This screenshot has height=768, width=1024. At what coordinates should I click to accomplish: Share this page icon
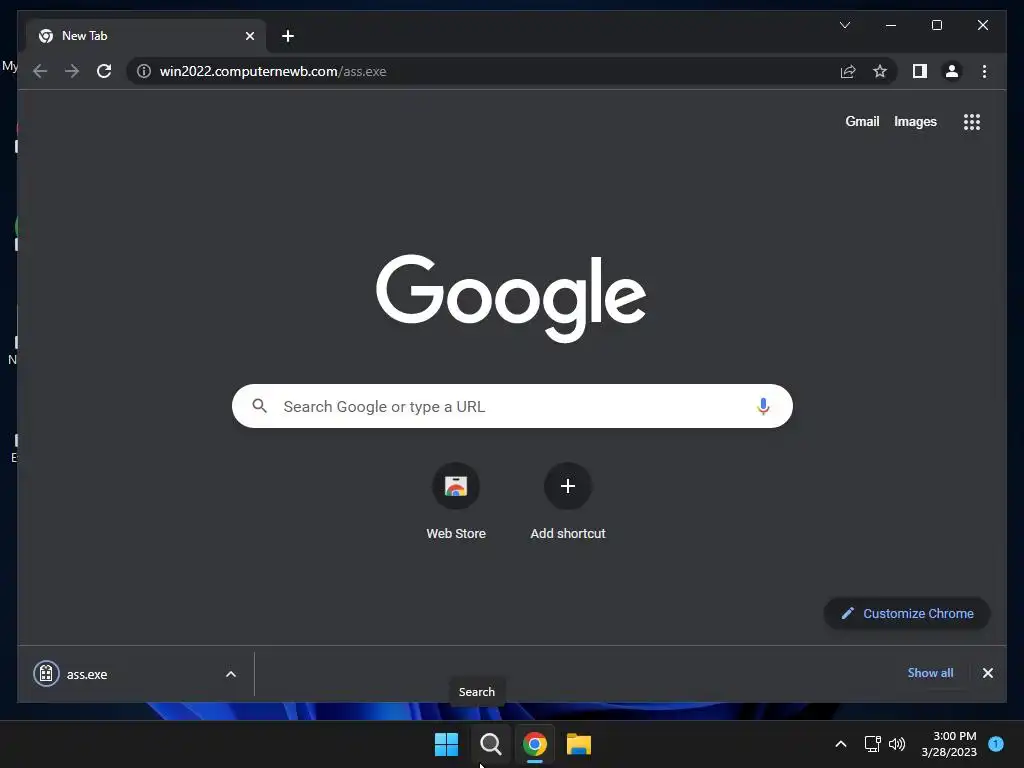click(x=848, y=71)
